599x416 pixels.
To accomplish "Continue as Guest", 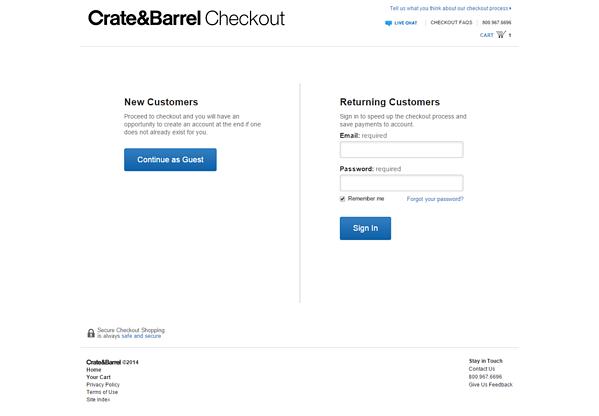I will click(170, 160).
